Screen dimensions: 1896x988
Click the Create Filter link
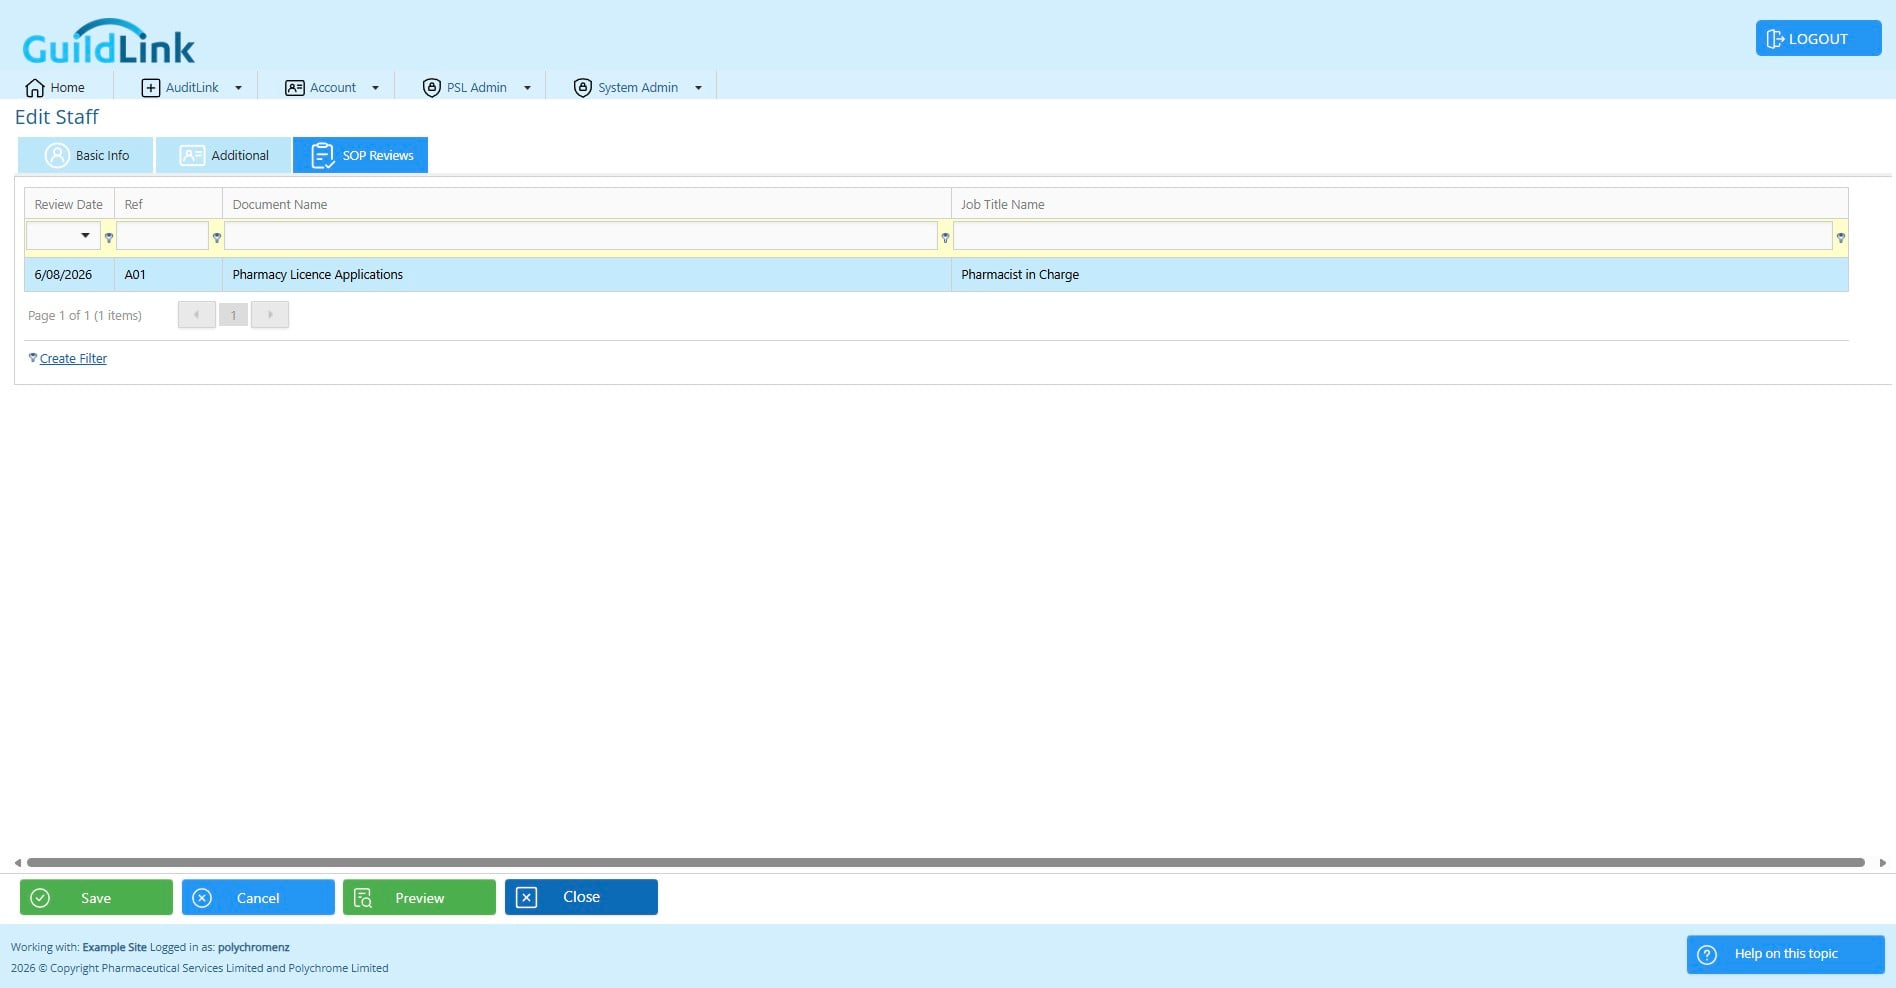click(x=73, y=359)
